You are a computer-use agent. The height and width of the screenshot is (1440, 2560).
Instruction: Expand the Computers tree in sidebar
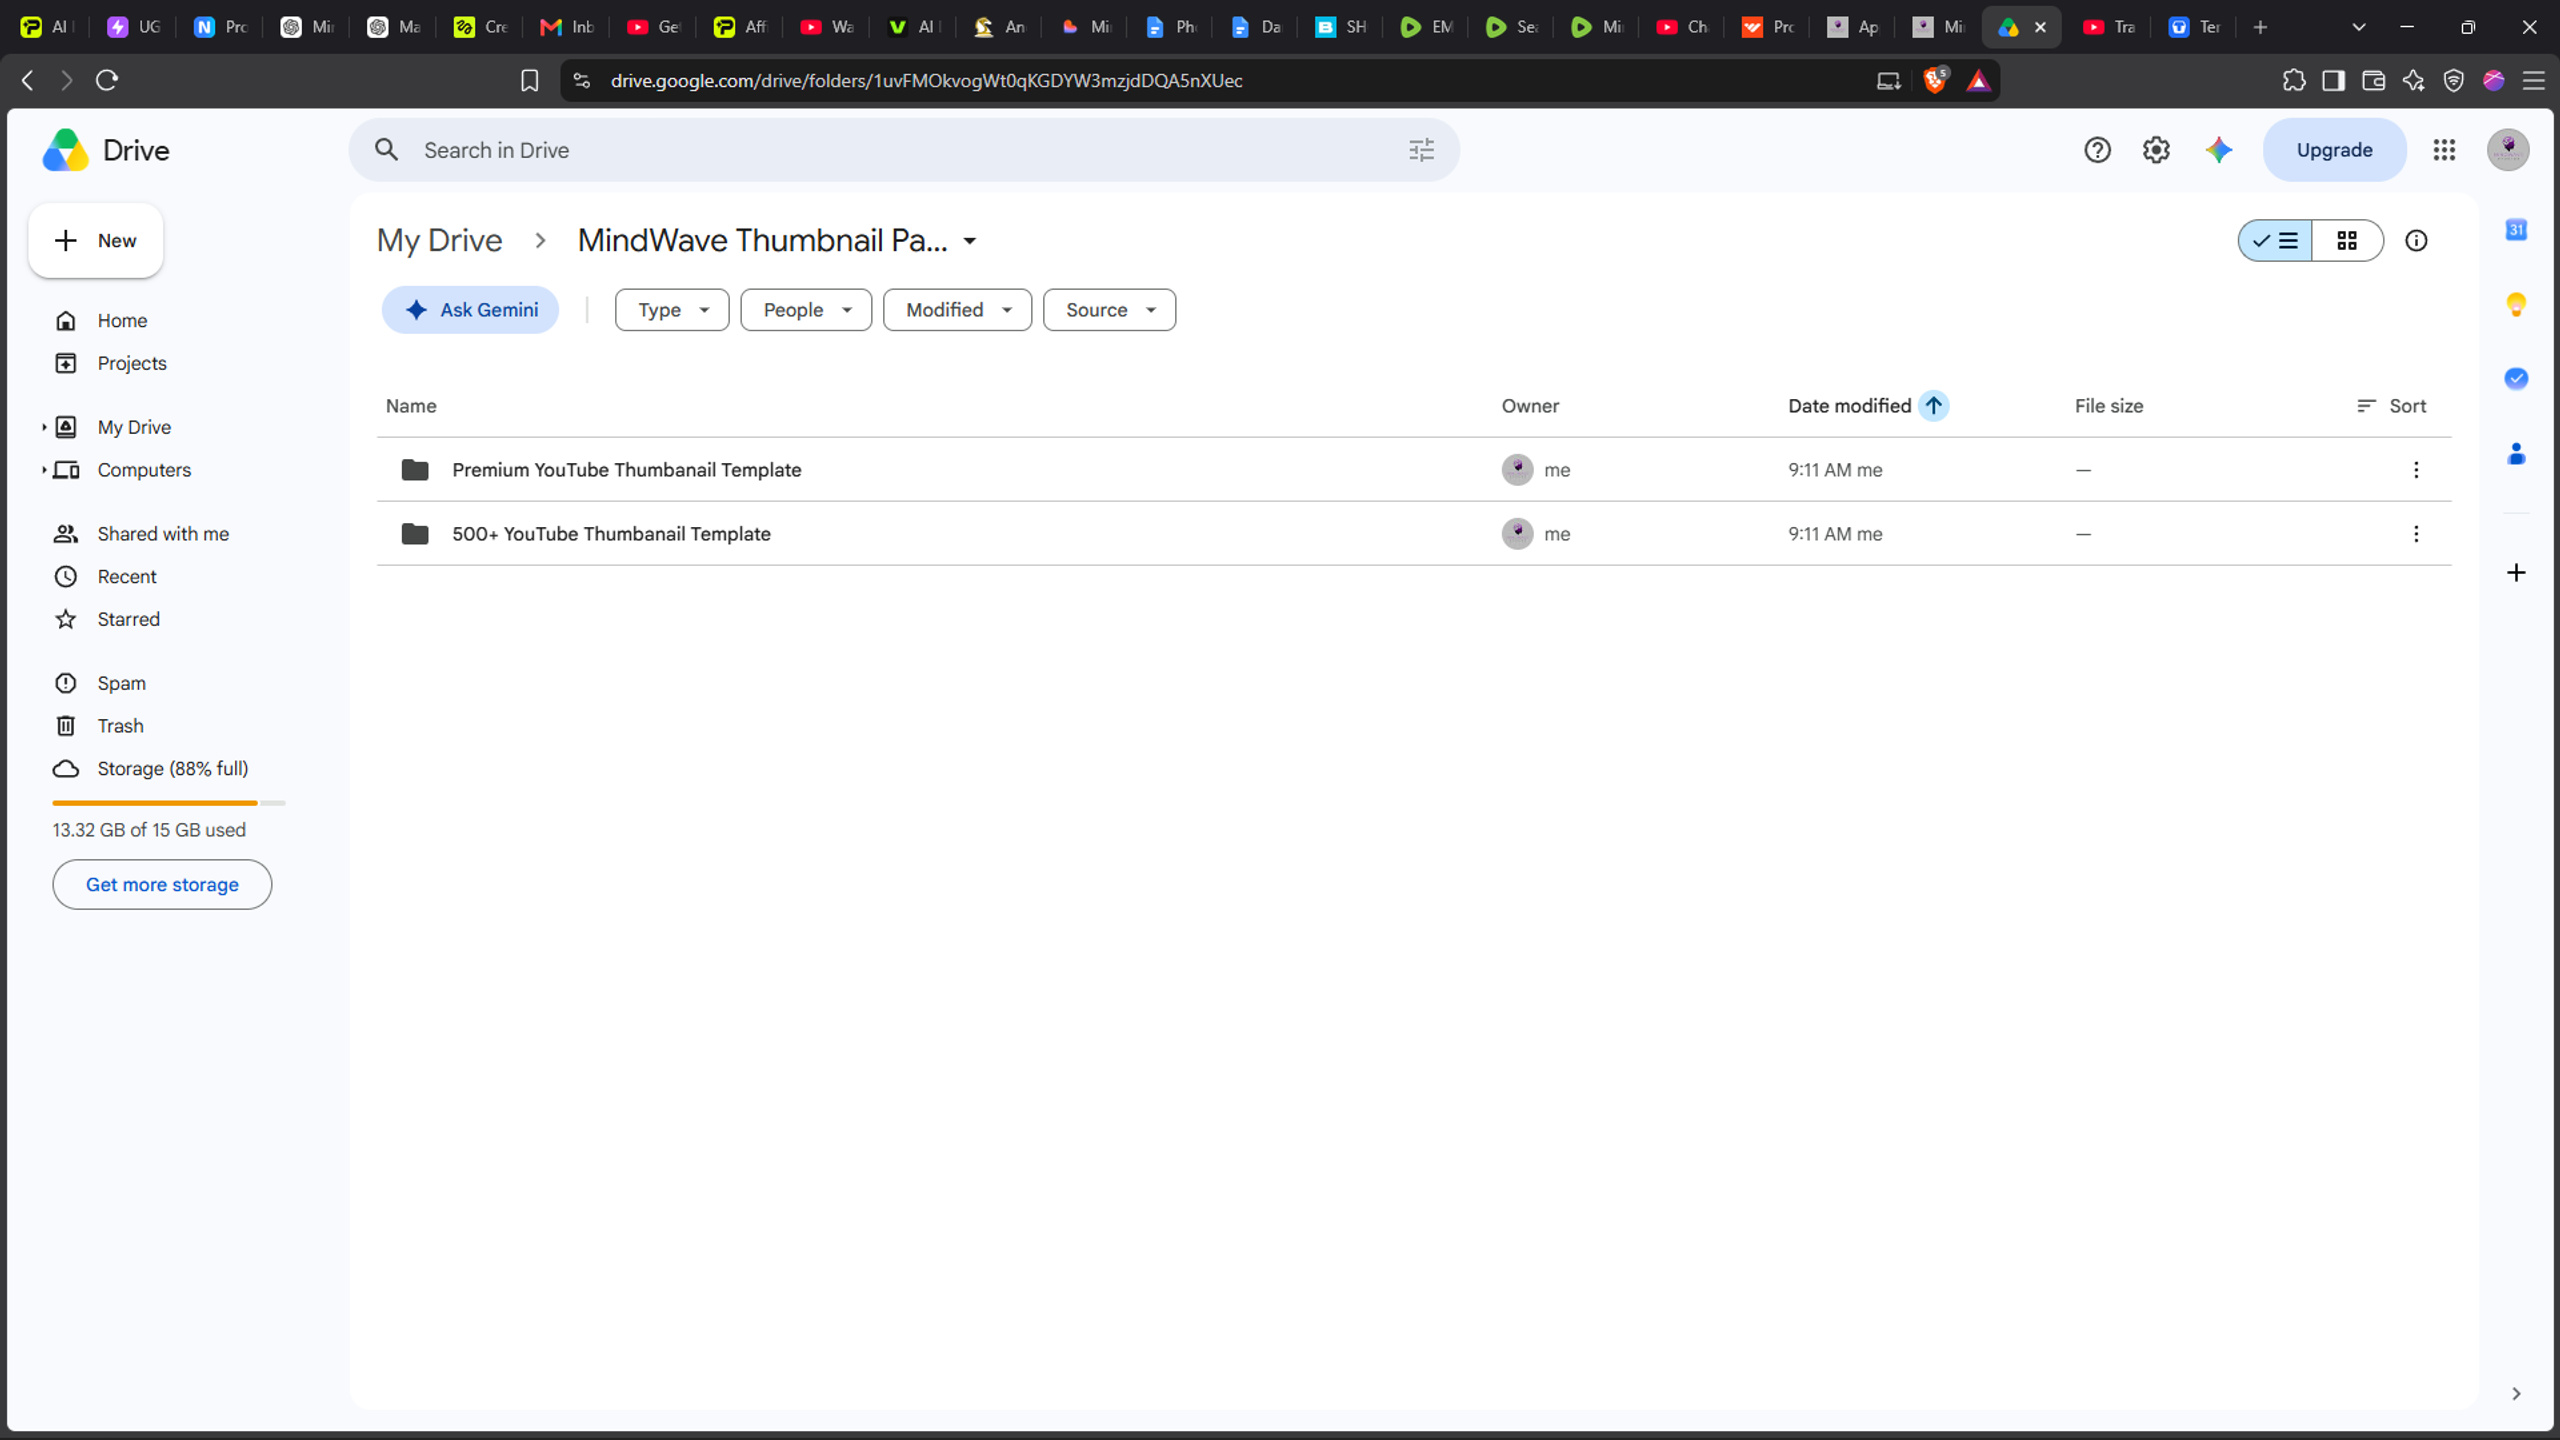44,470
